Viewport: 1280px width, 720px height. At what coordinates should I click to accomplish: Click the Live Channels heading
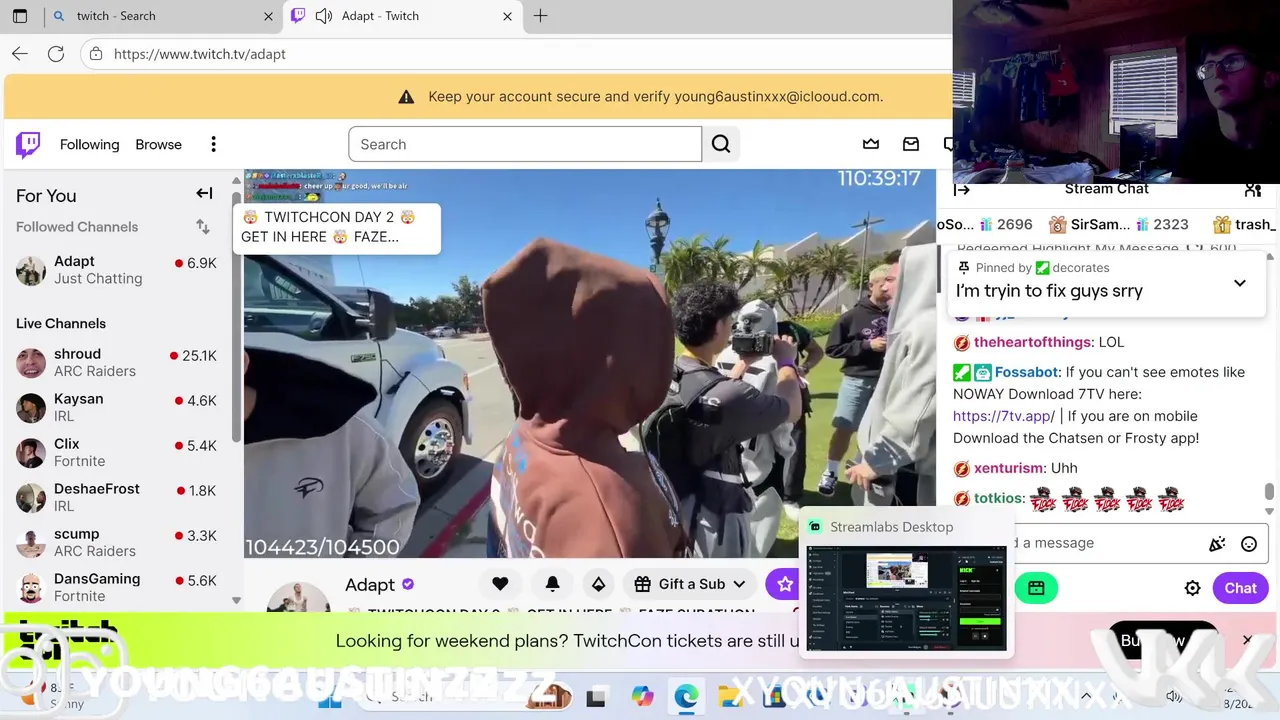coord(61,324)
